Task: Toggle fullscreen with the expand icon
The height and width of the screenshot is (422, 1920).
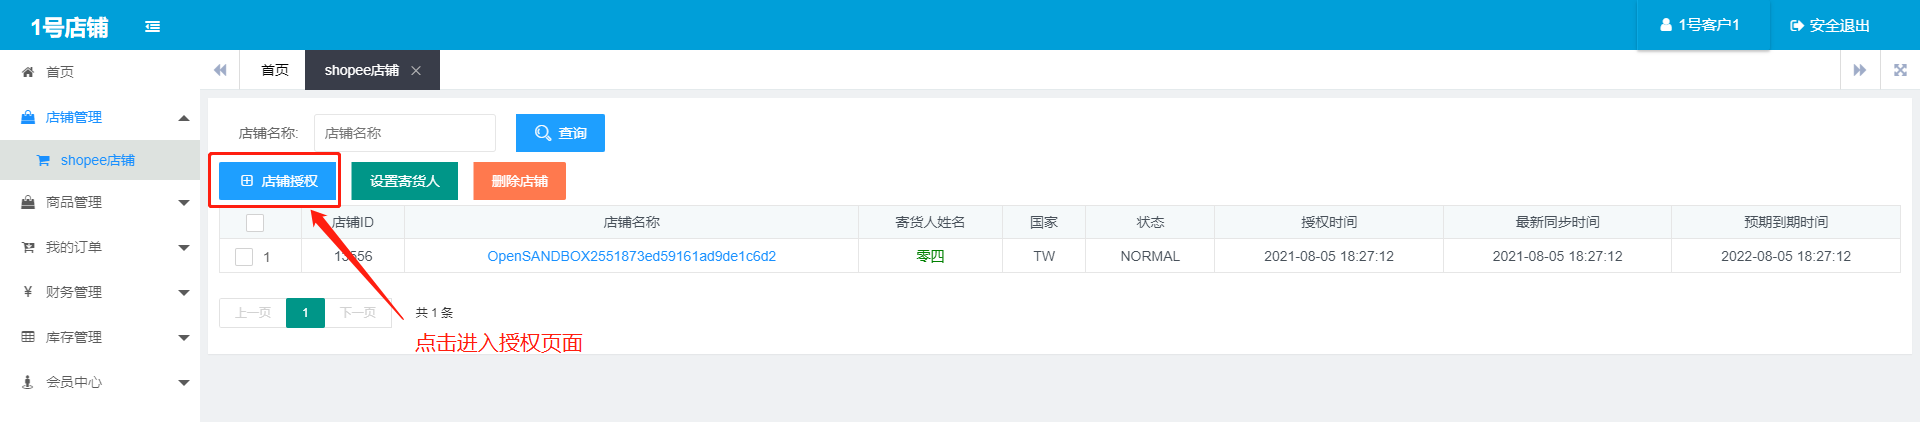Action: coord(1900,70)
